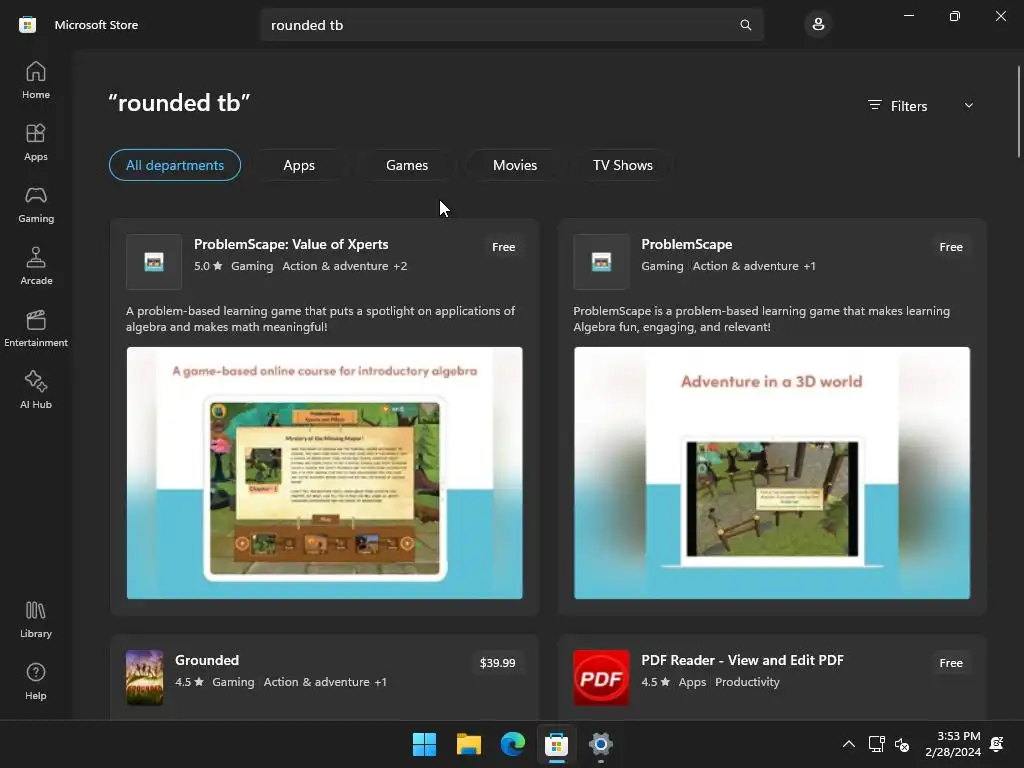Switch to the Games filter tab
The image size is (1024, 768).
(407, 165)
